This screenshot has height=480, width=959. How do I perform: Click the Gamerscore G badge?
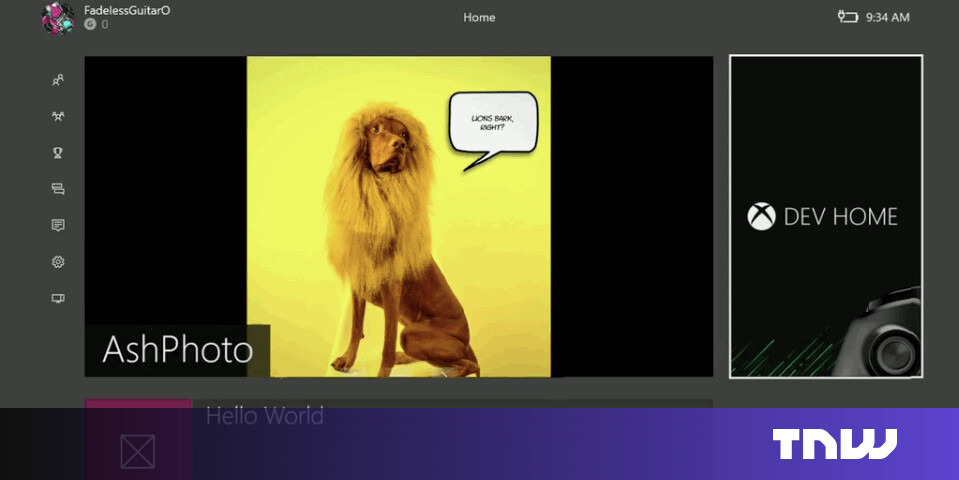(90, 24)
